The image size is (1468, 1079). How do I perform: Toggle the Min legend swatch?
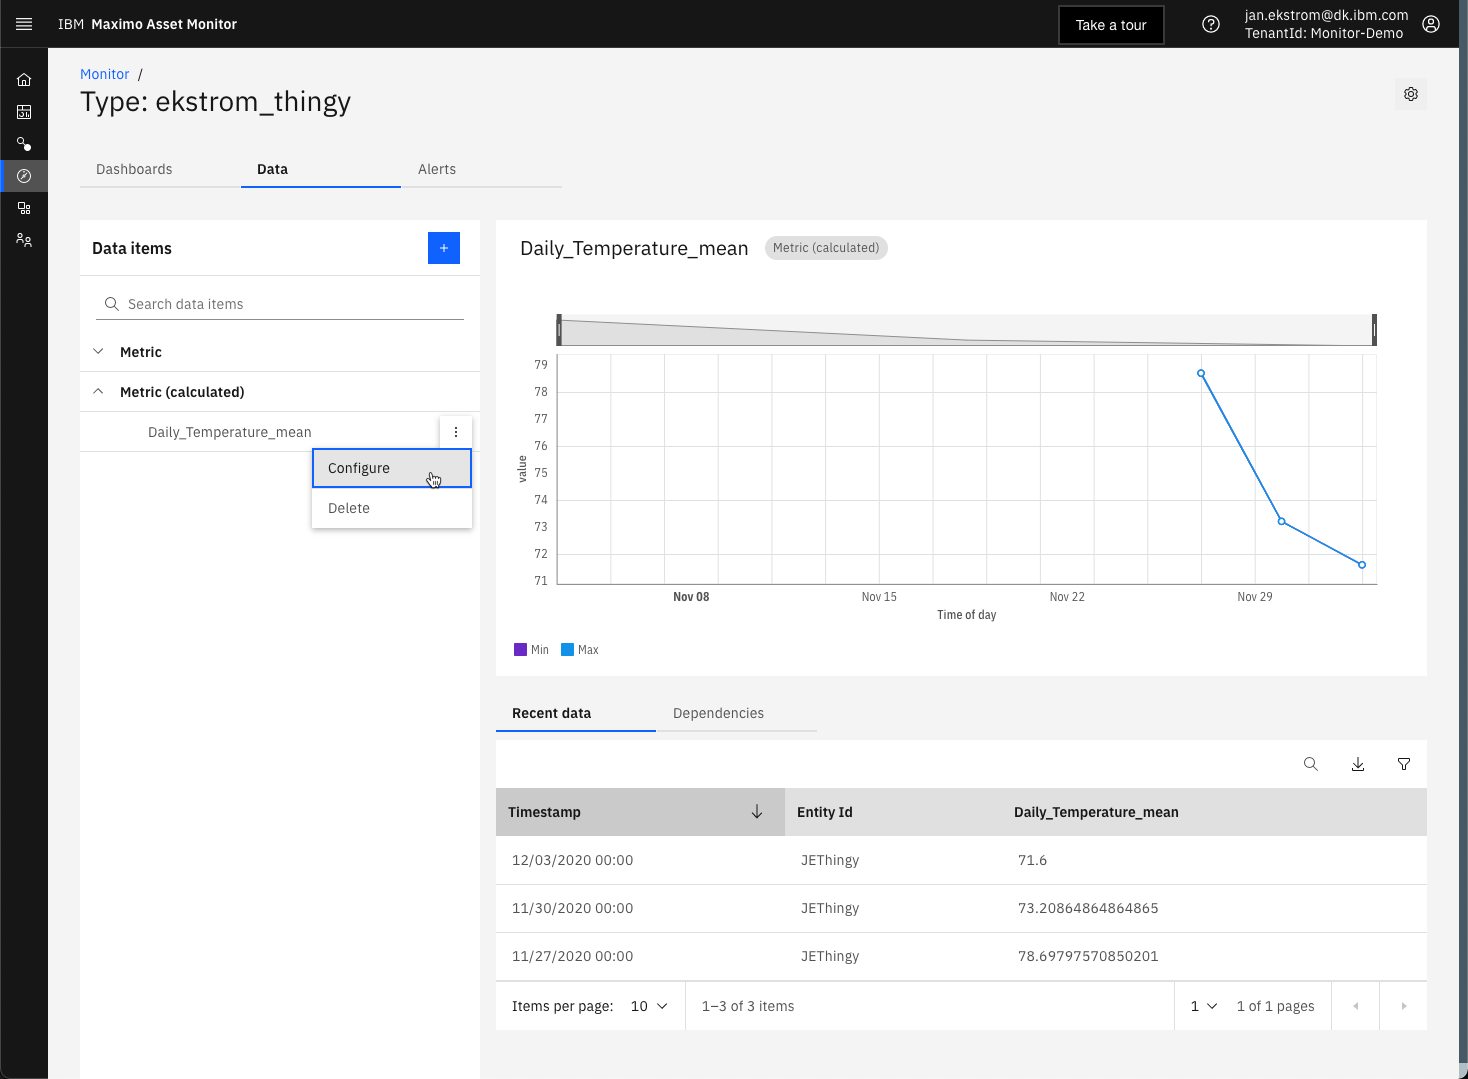pyautogui.click(x=520, y=650)
